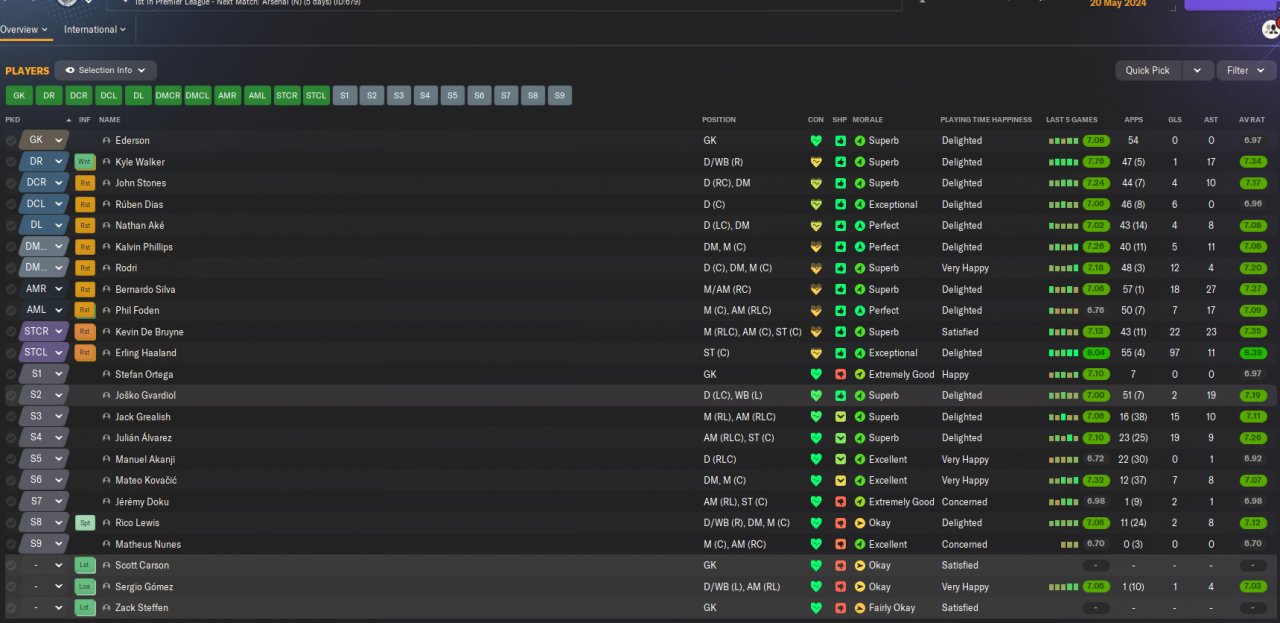The image size is (1280, 623).
Task: Click the Quick Pick button
Action: point(1148,70)
